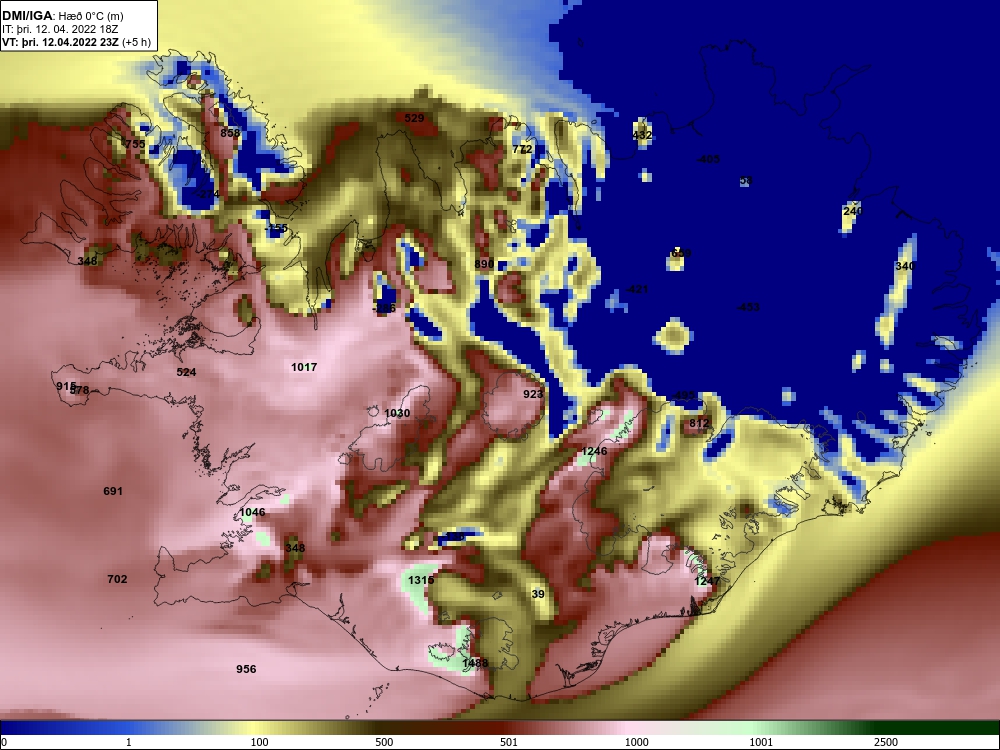Click the map value label 702
1000x750 pixels.
pyautogui.click(x=117, y=579)
